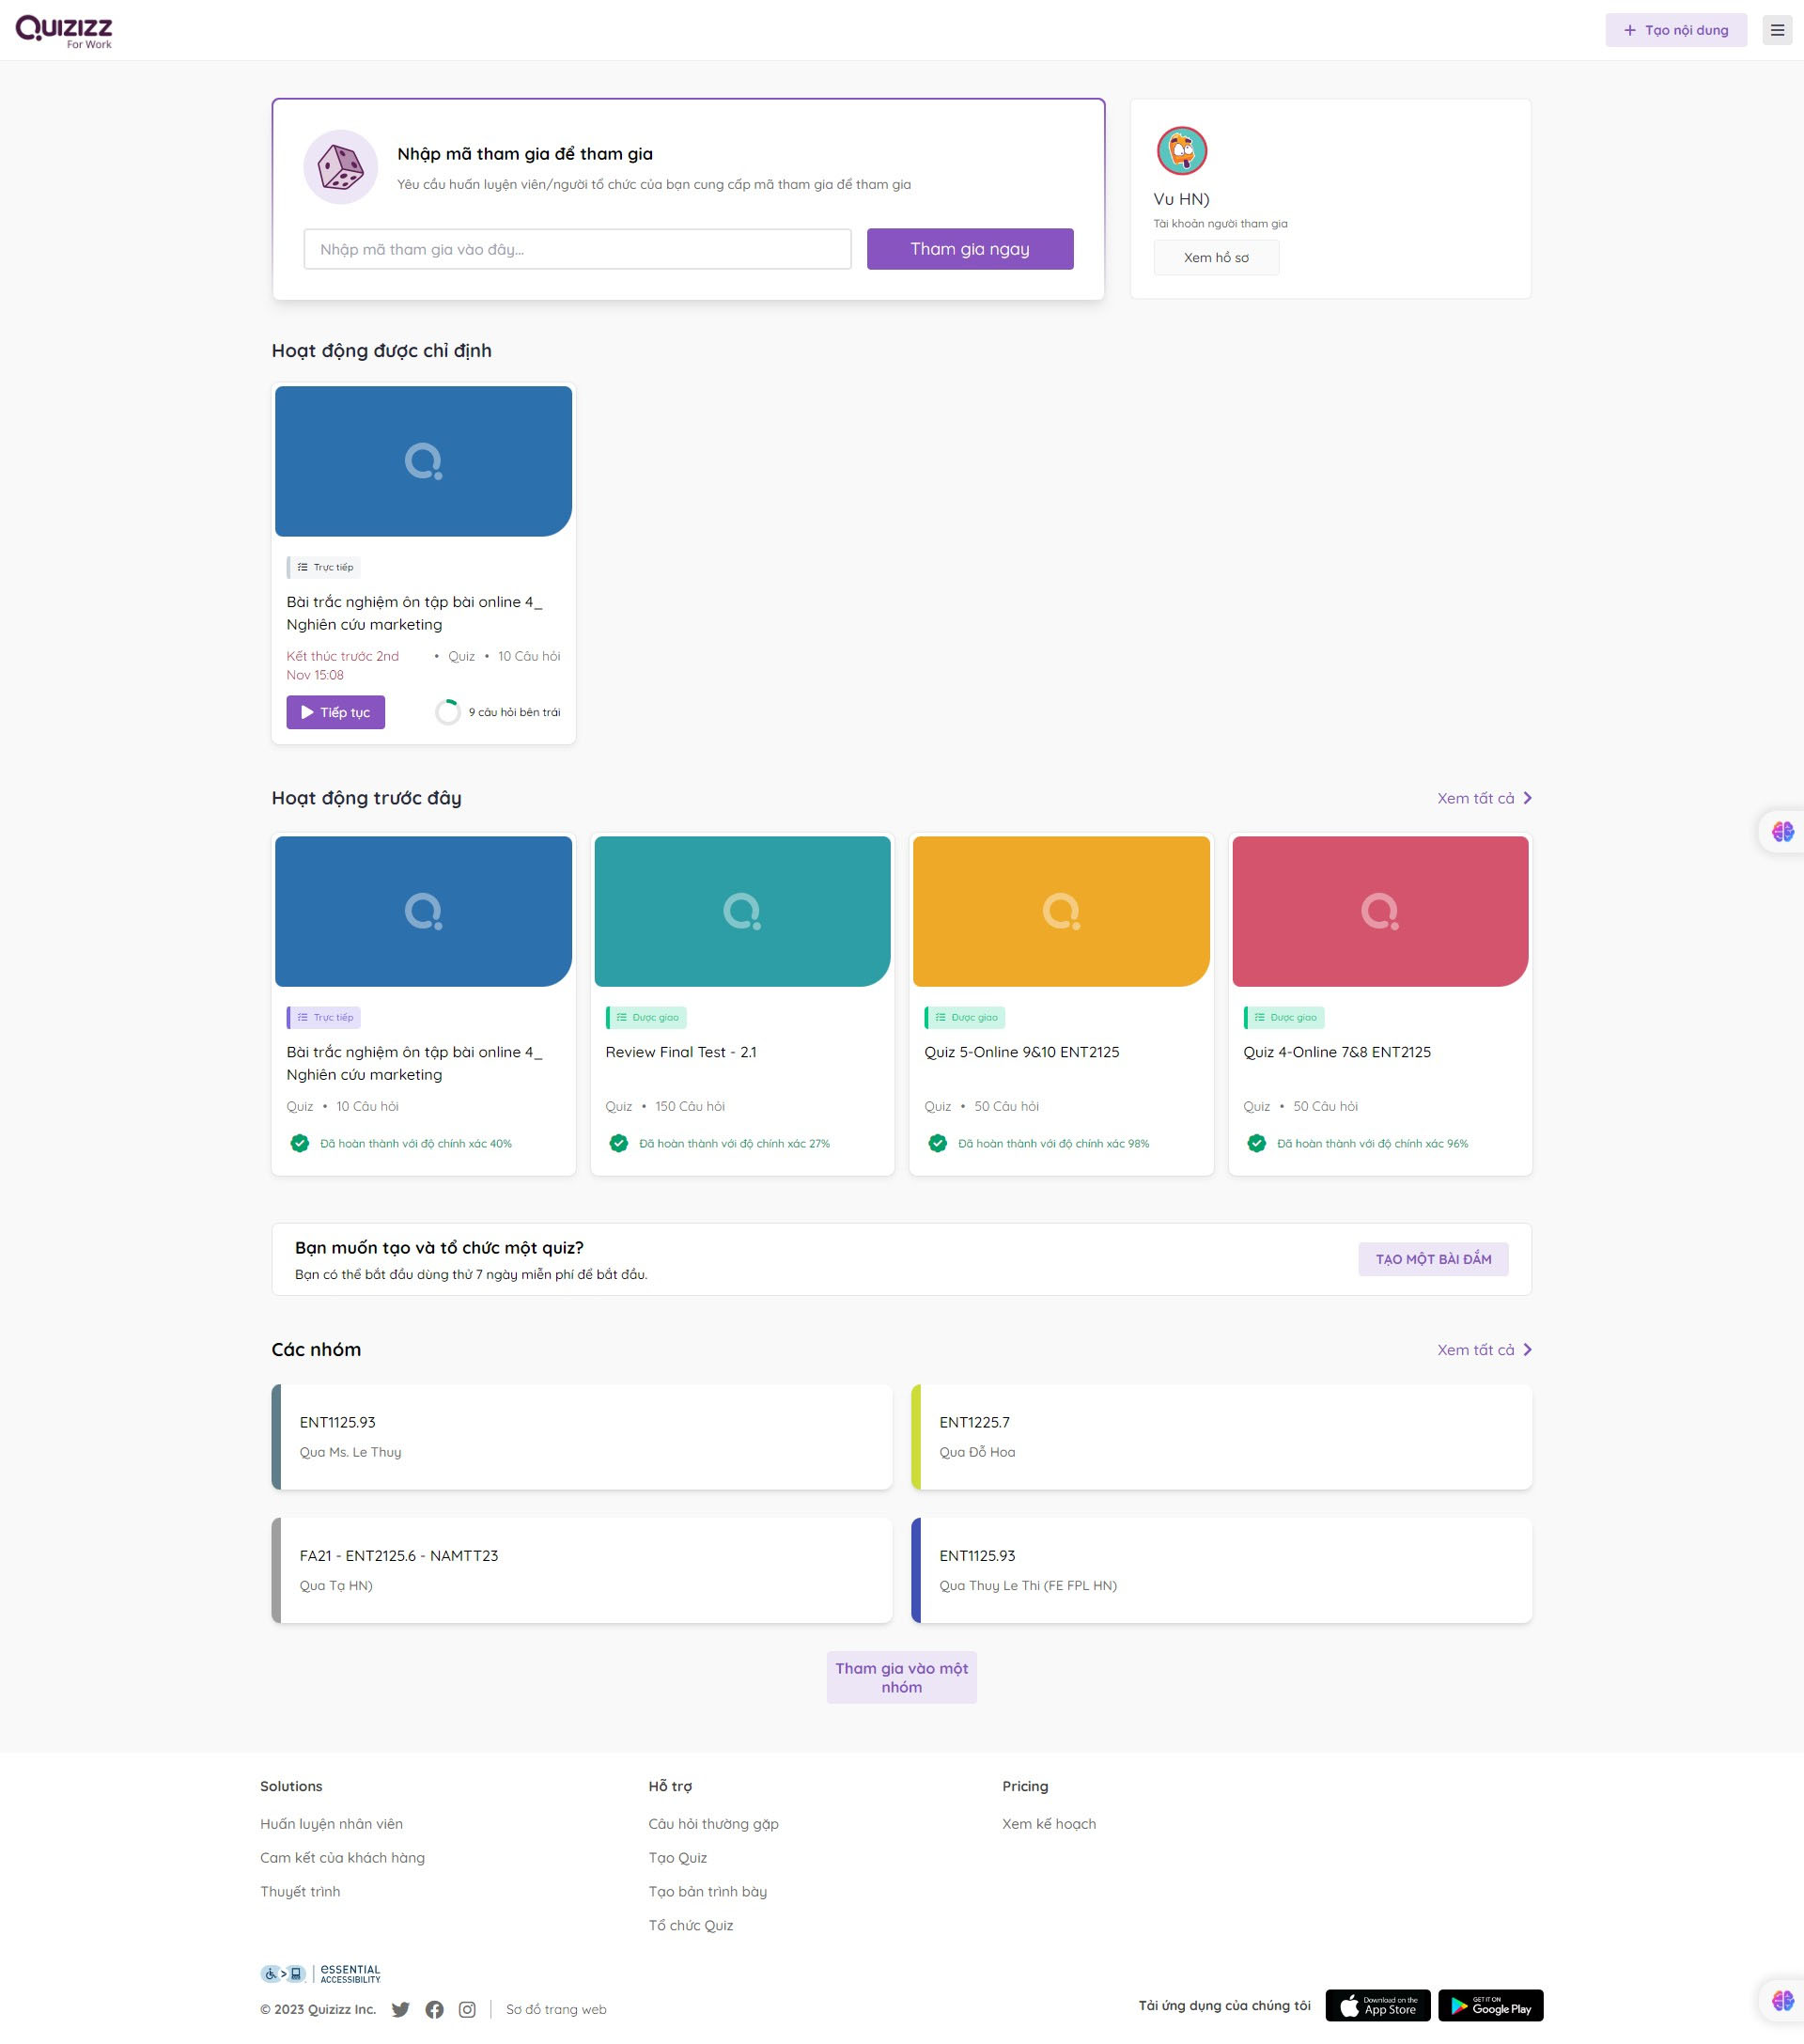This screenshot has height=2044, width=1804.
Task: Open the Twitter icon in footer
Action: 400,2009
